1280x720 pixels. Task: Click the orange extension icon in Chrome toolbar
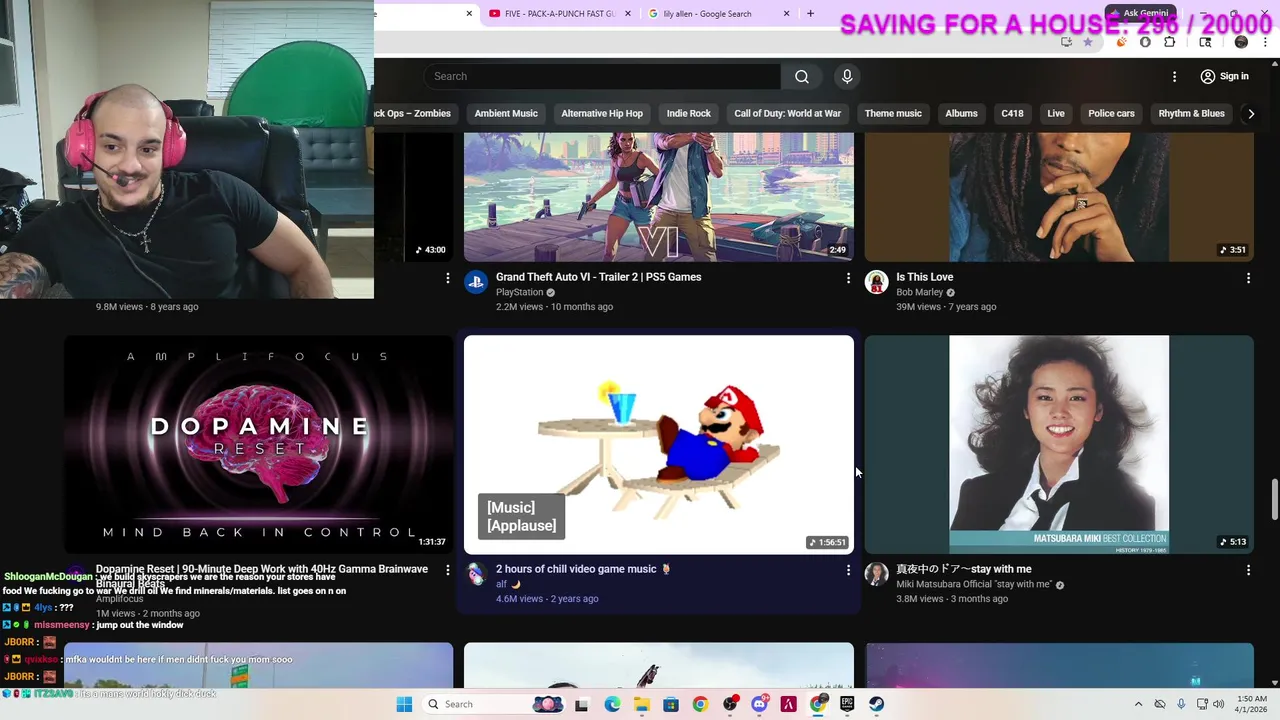[x=1121, y=42]
